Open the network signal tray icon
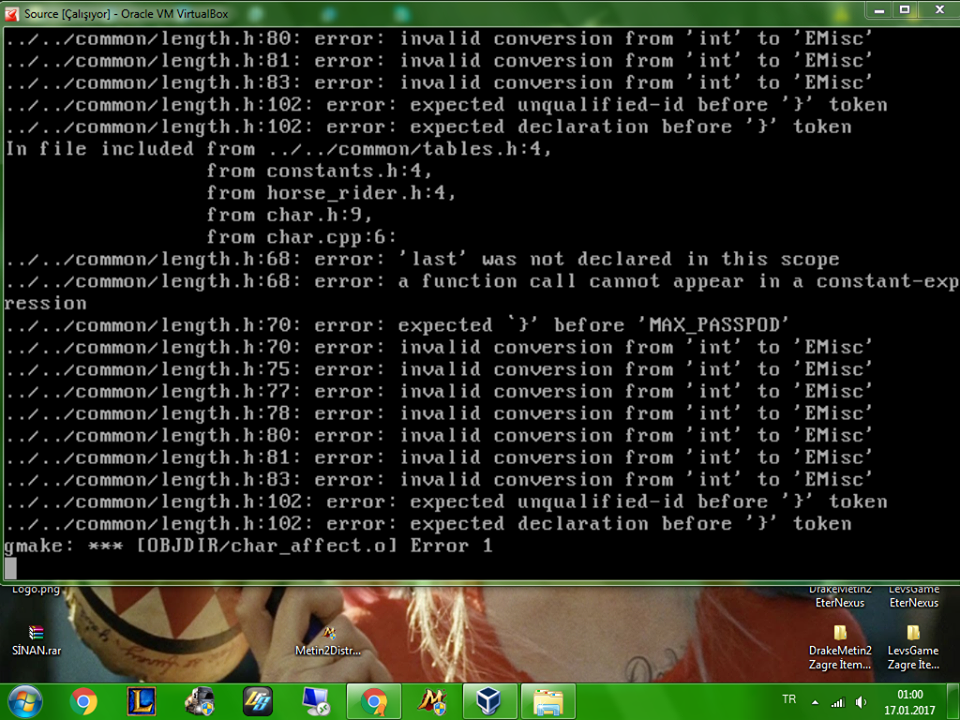 (838, 702)
